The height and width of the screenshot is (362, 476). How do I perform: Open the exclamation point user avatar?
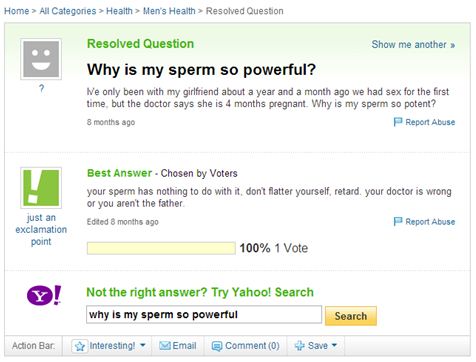(x=41, y=188)
